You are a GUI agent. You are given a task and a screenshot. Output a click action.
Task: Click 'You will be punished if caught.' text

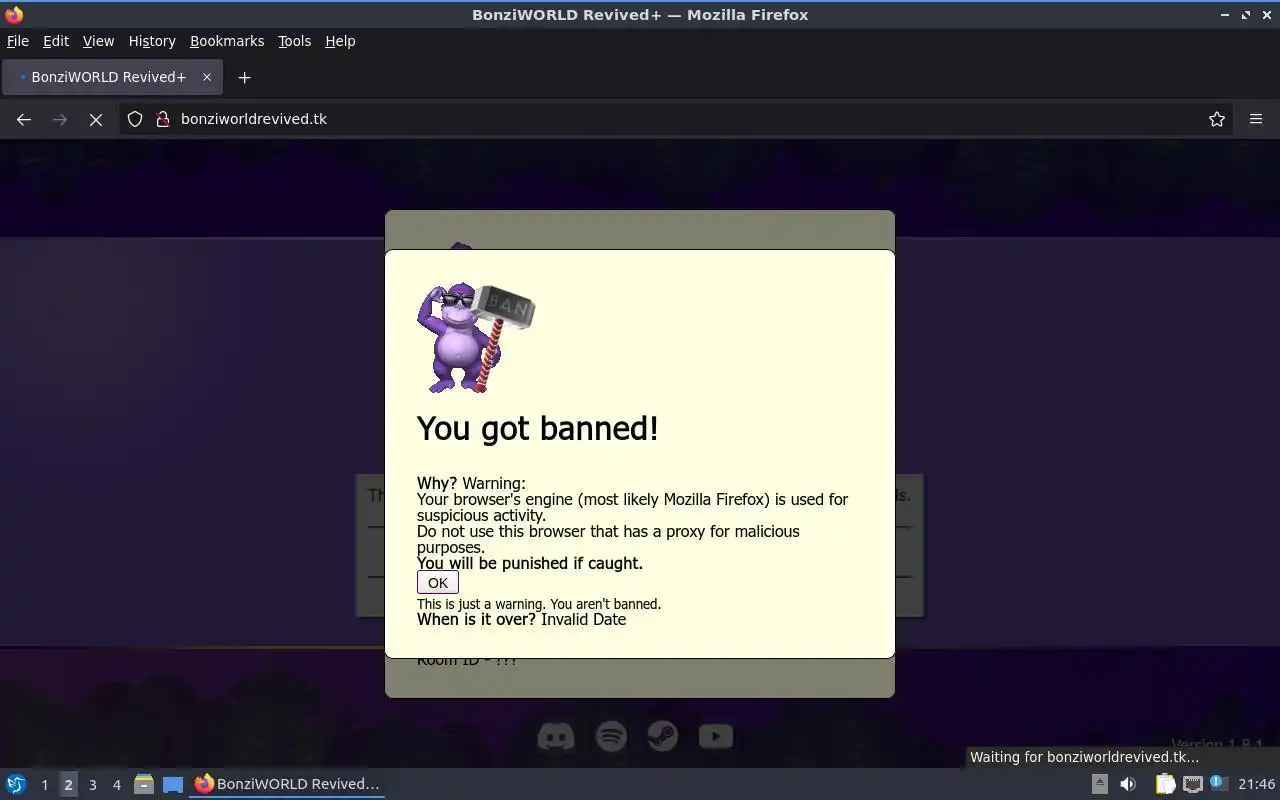[x=530, y=563]
